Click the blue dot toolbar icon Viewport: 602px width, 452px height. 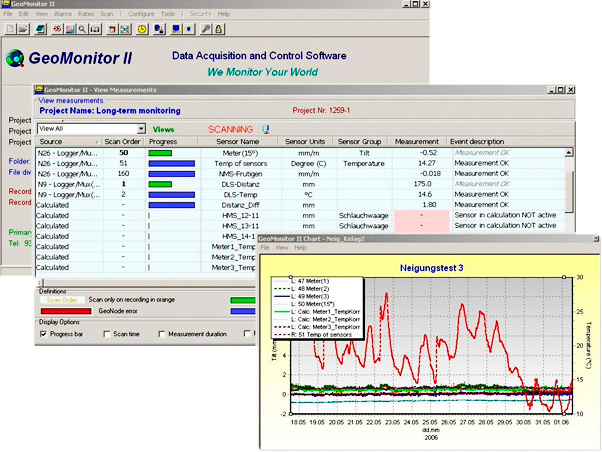[189, 29]
